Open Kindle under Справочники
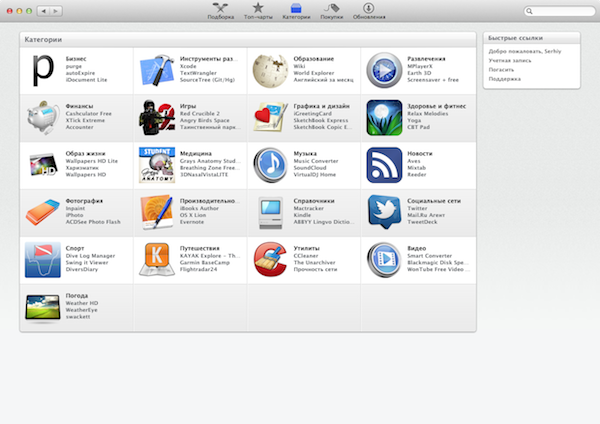Image resolution: width=600 pixels, height=424 pixels. (x=302, y=215)
